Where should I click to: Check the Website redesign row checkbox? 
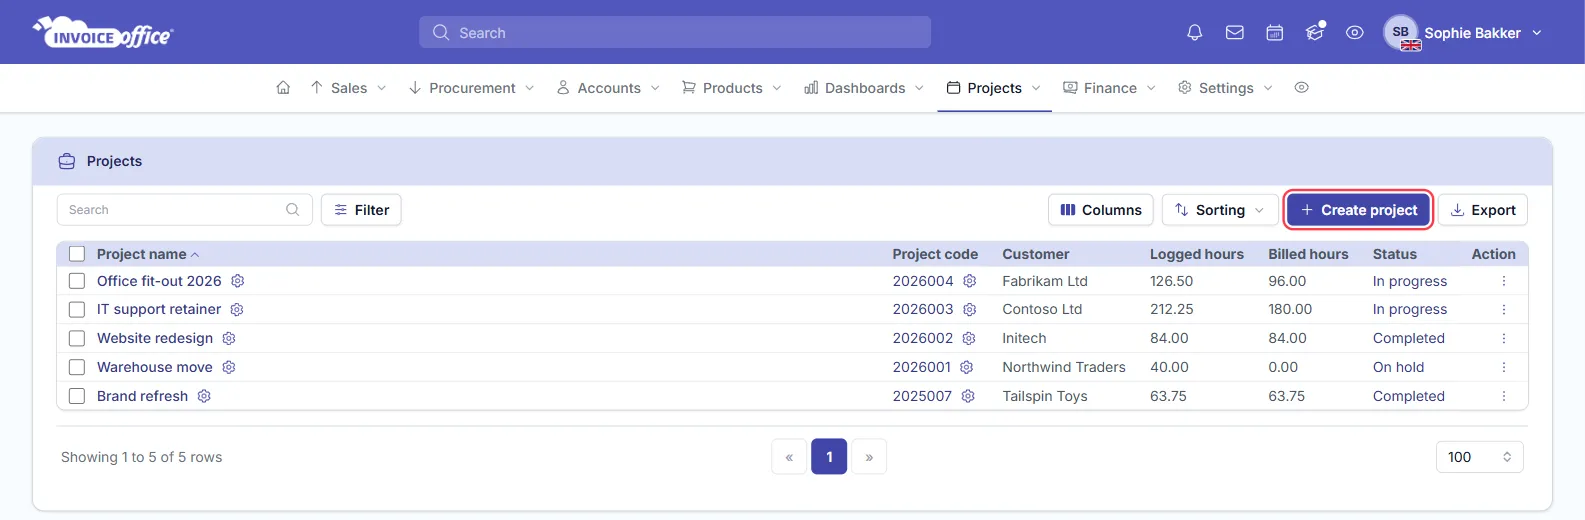[x=77, y=338]
